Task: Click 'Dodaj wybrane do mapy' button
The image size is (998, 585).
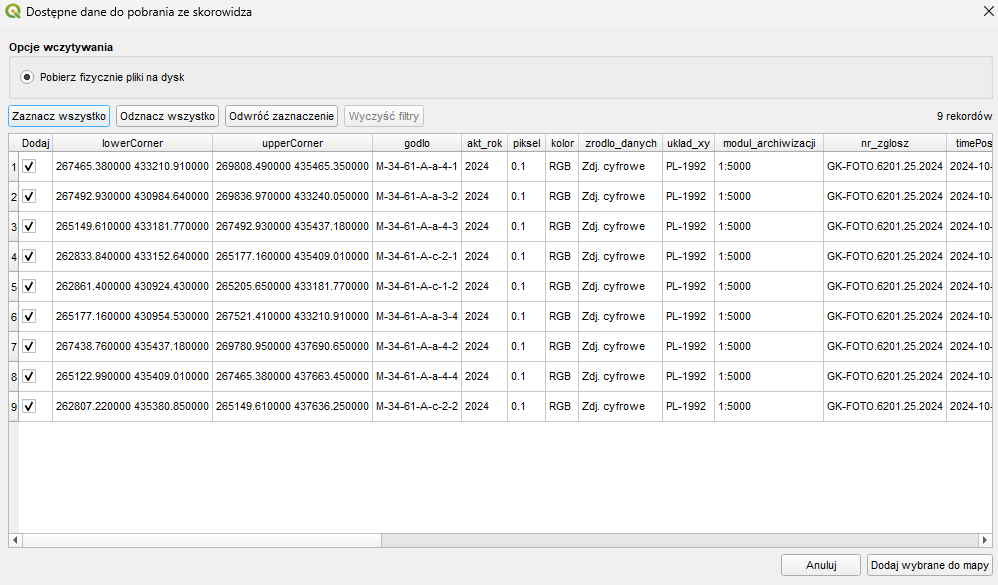Action: pyautogui.click(x=929, y=565)
